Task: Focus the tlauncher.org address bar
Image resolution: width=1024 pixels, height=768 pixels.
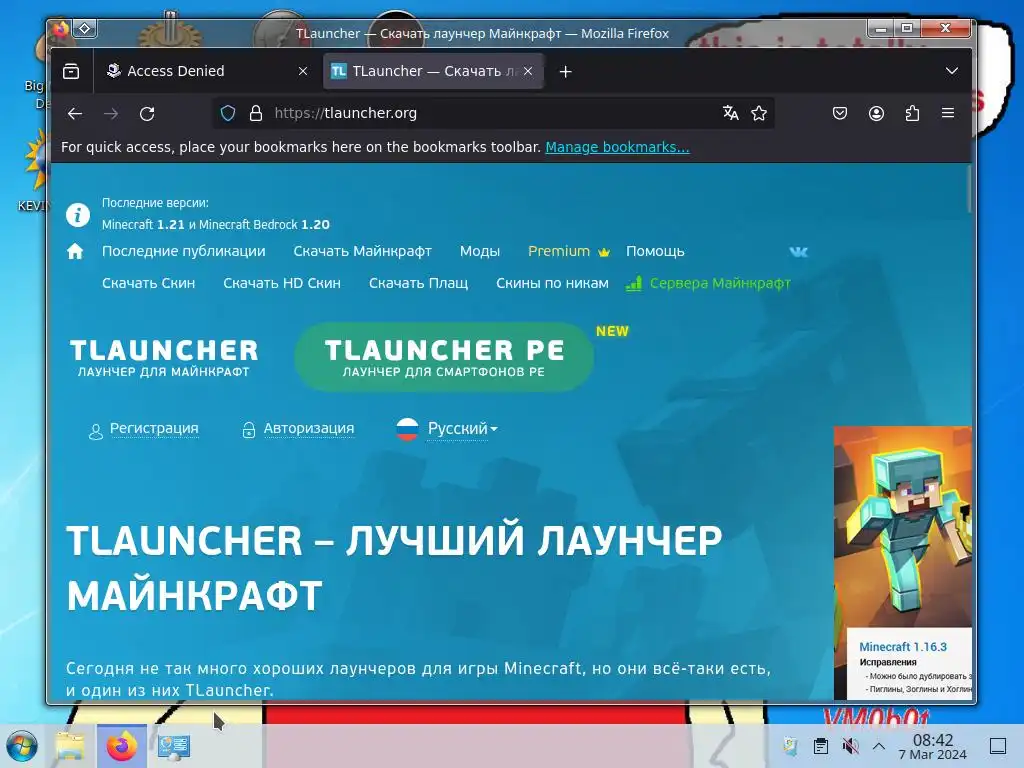Action: click(x=494, y=113)
